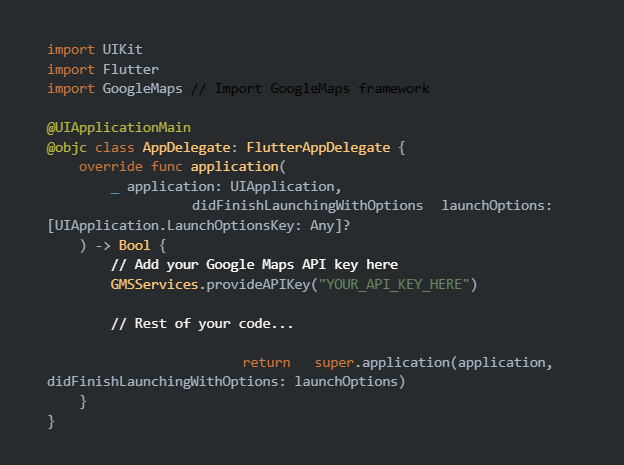The width and height of the screenshot is (624, 465).
Task: Click the word Flutter in the second import
Action: 131,69
